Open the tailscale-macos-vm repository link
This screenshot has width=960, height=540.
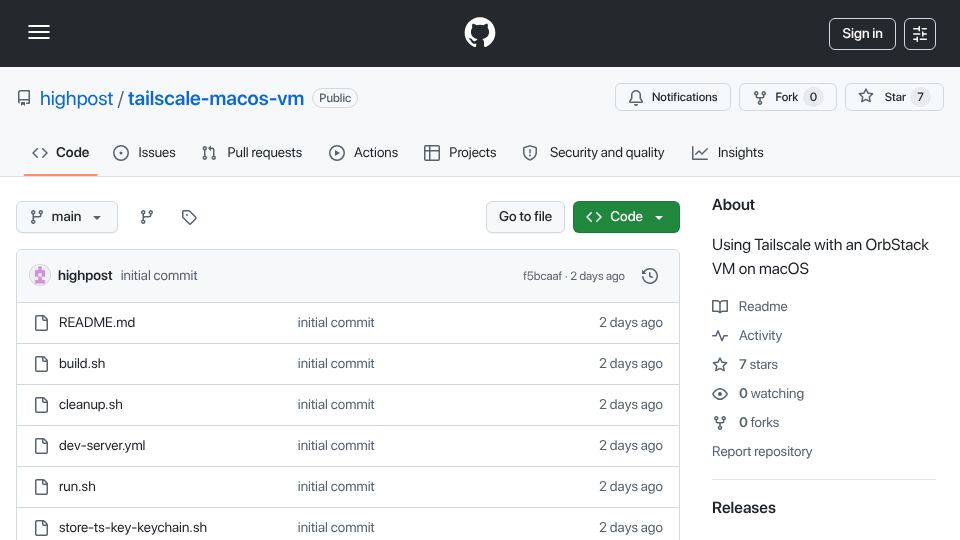click(x=216, y=99)
